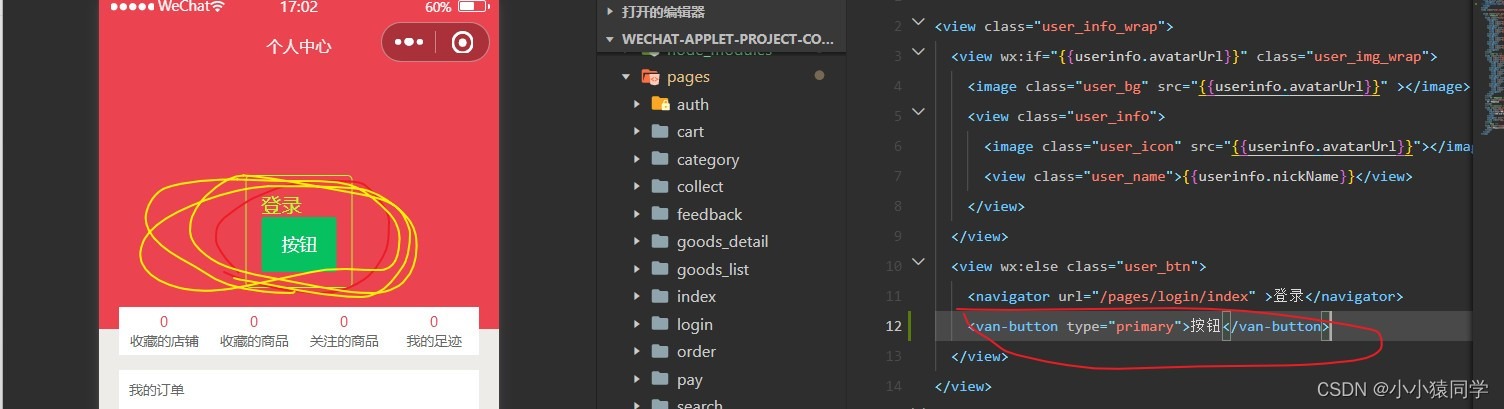
Task: Collapse the WECHAT-APPLET-PROJECT section
Action: [x=610, y=39]
